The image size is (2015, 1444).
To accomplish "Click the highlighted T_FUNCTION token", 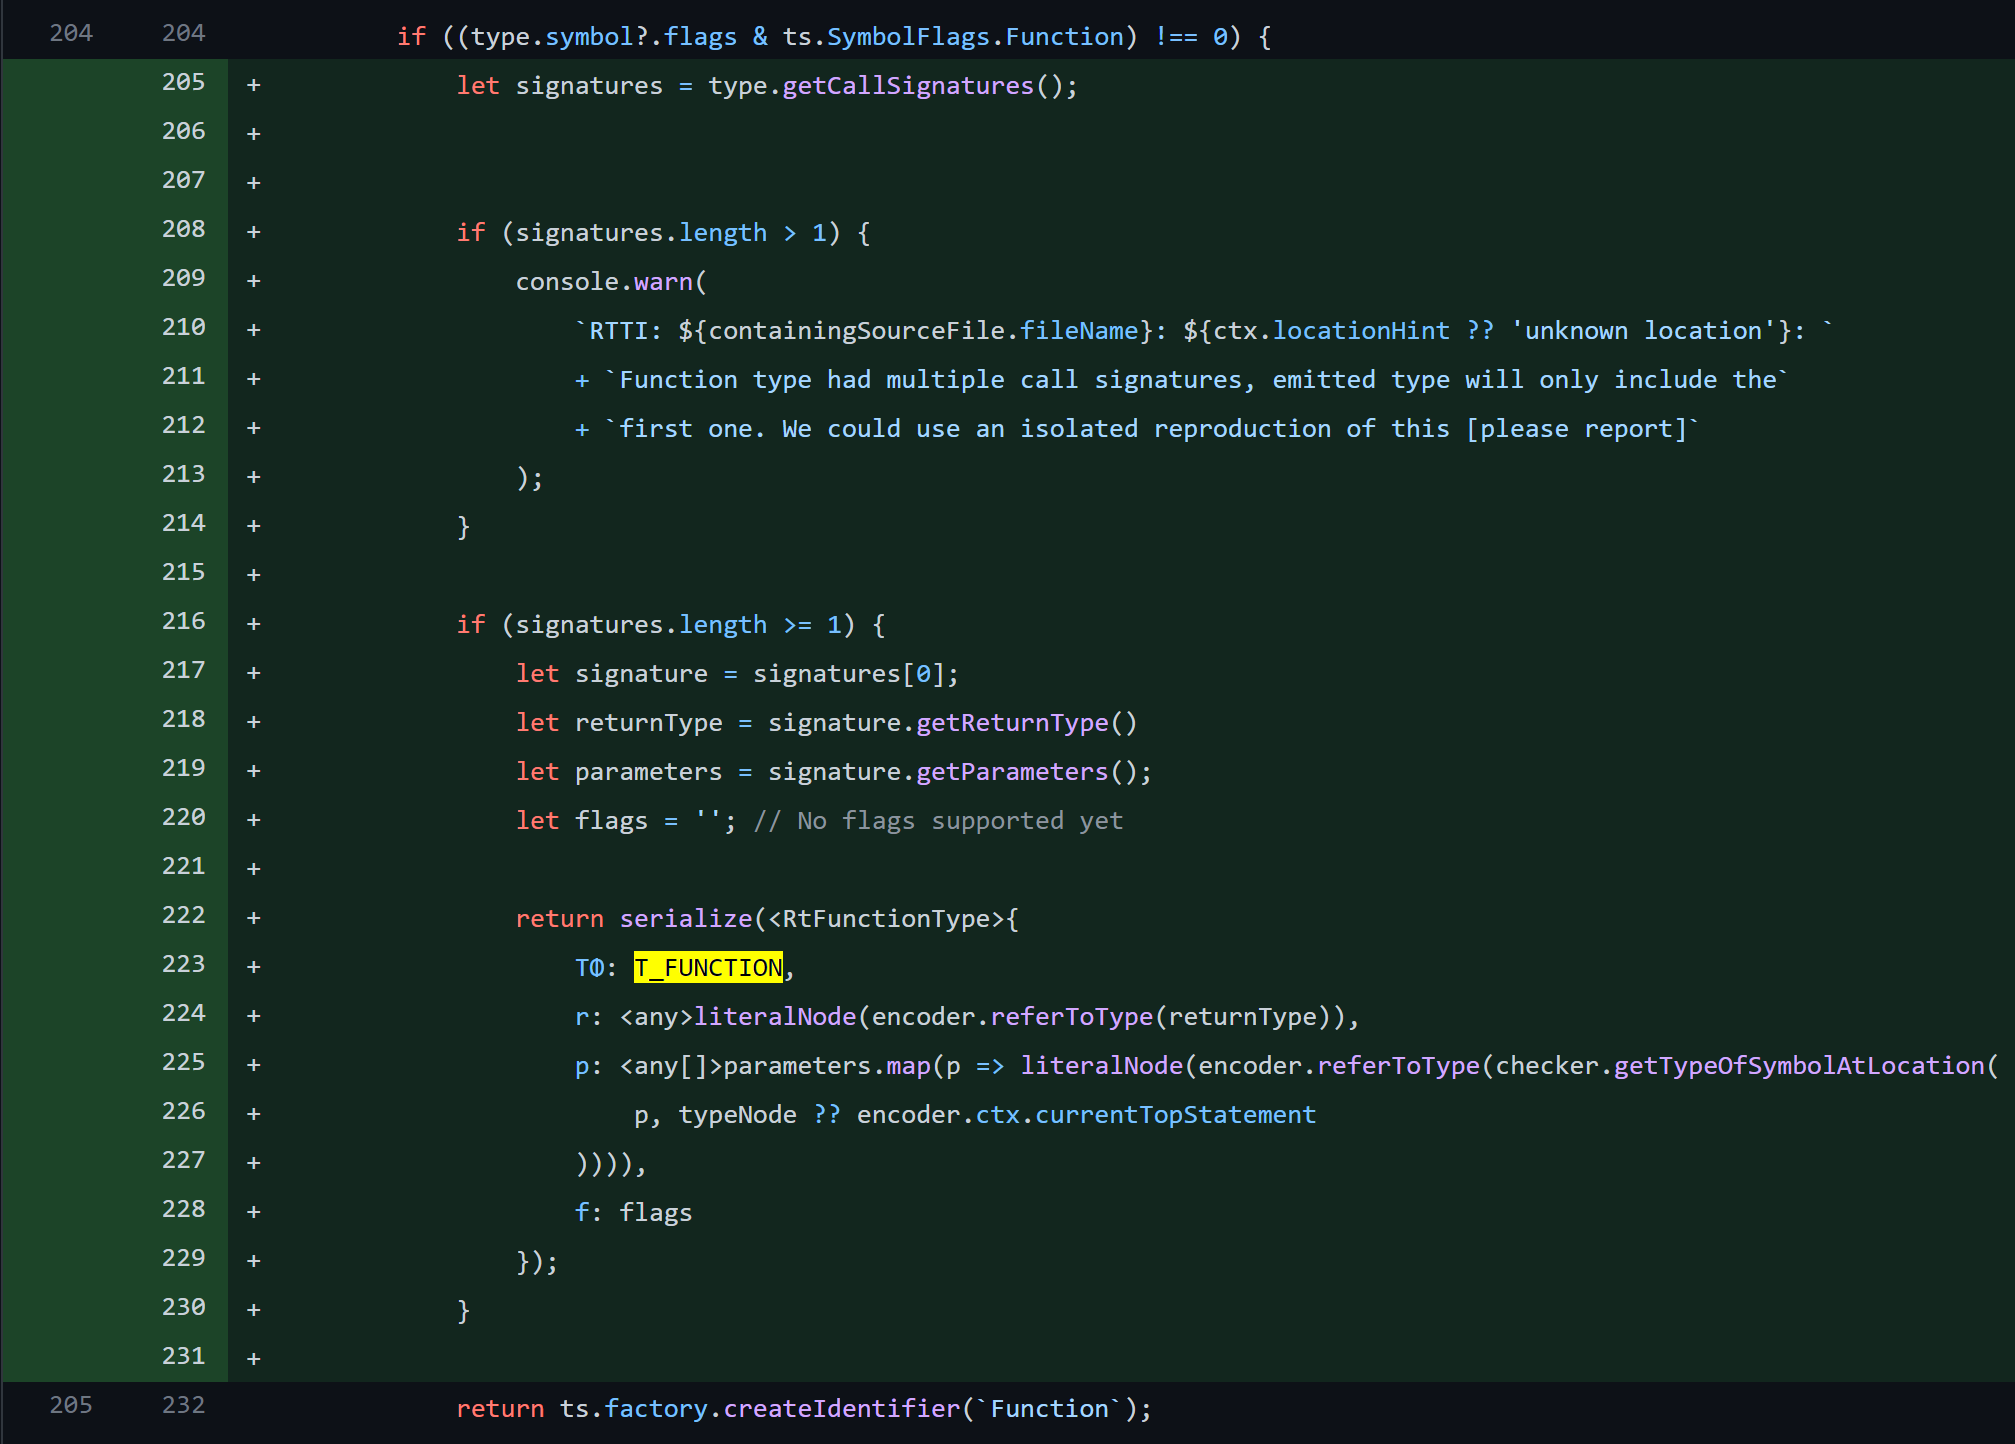I will point(708,968).
